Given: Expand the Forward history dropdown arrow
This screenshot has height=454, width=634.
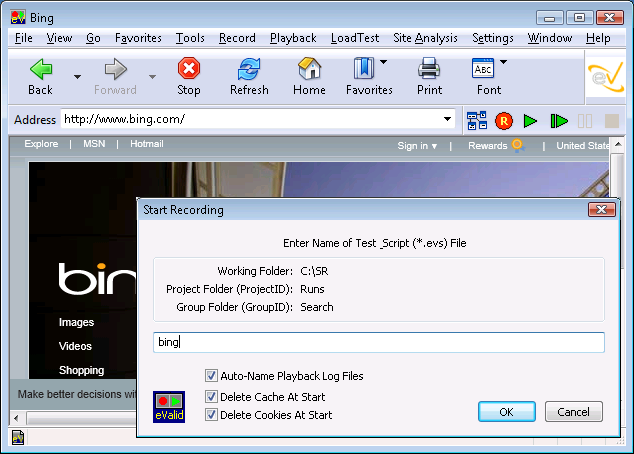Looking at the screenshot, I should coord(152,76).
